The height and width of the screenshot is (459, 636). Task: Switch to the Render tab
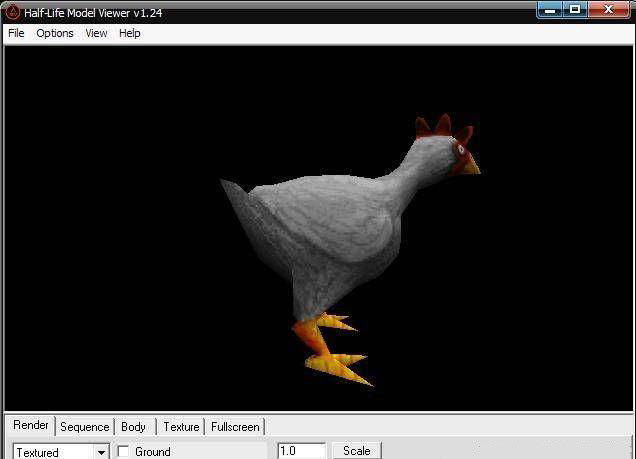click(x=30, y=425)
